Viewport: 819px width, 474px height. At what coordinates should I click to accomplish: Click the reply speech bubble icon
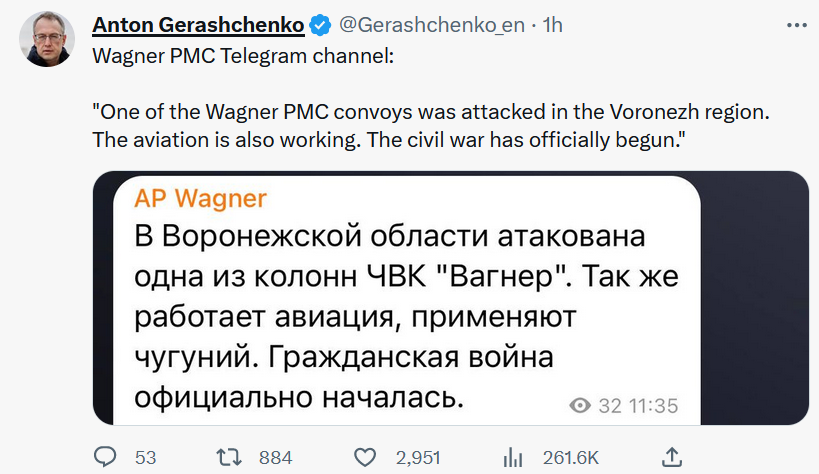[x=106, y=457]
